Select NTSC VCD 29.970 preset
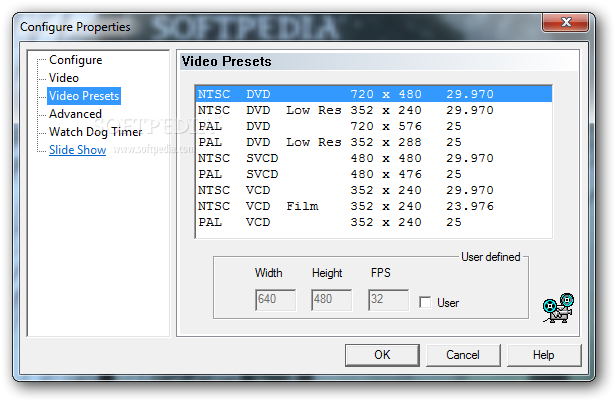 click(374, 190)
